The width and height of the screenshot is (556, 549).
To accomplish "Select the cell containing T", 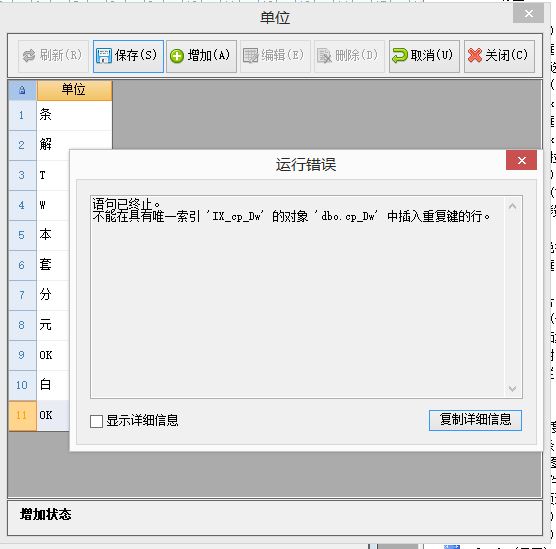I will pos(53,175).
